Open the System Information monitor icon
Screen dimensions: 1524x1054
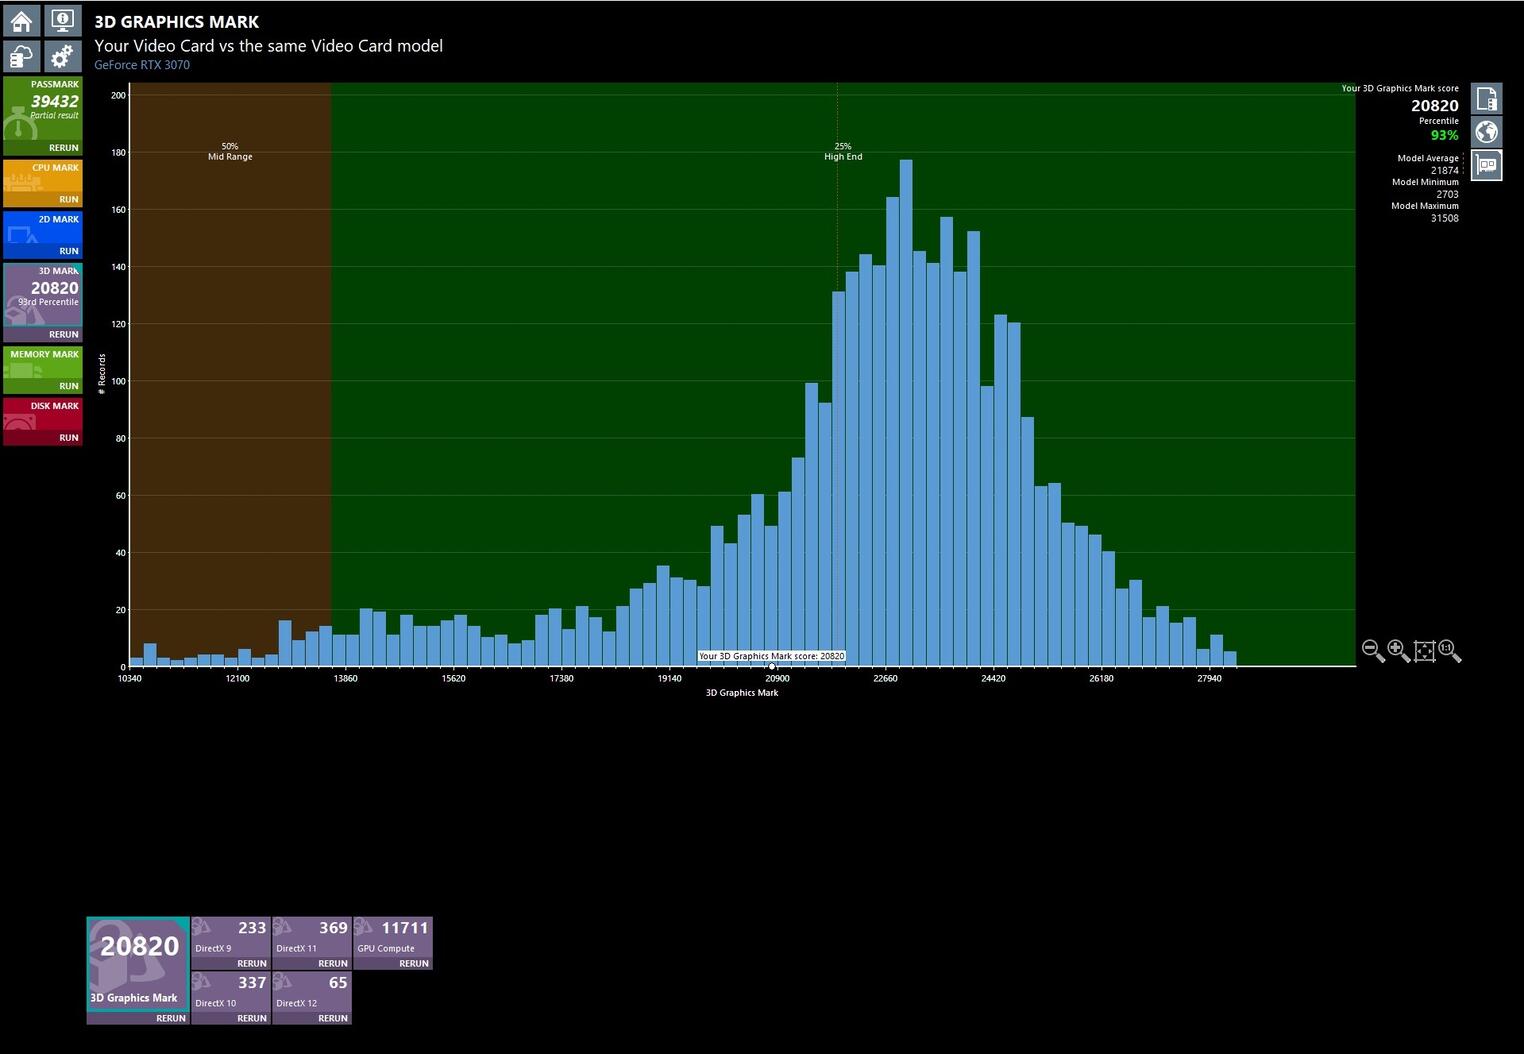62,21
